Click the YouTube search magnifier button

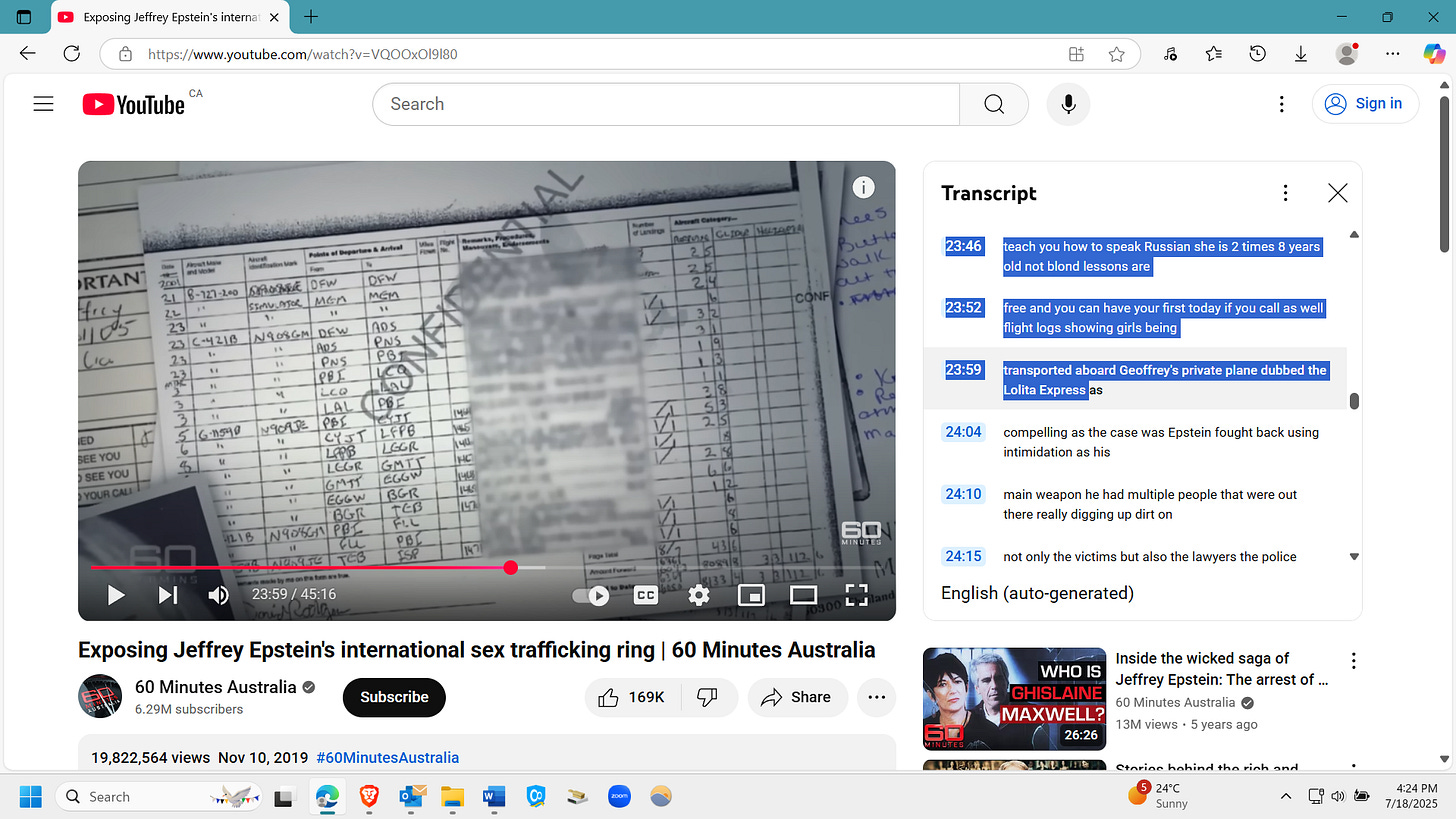point(993,104)
